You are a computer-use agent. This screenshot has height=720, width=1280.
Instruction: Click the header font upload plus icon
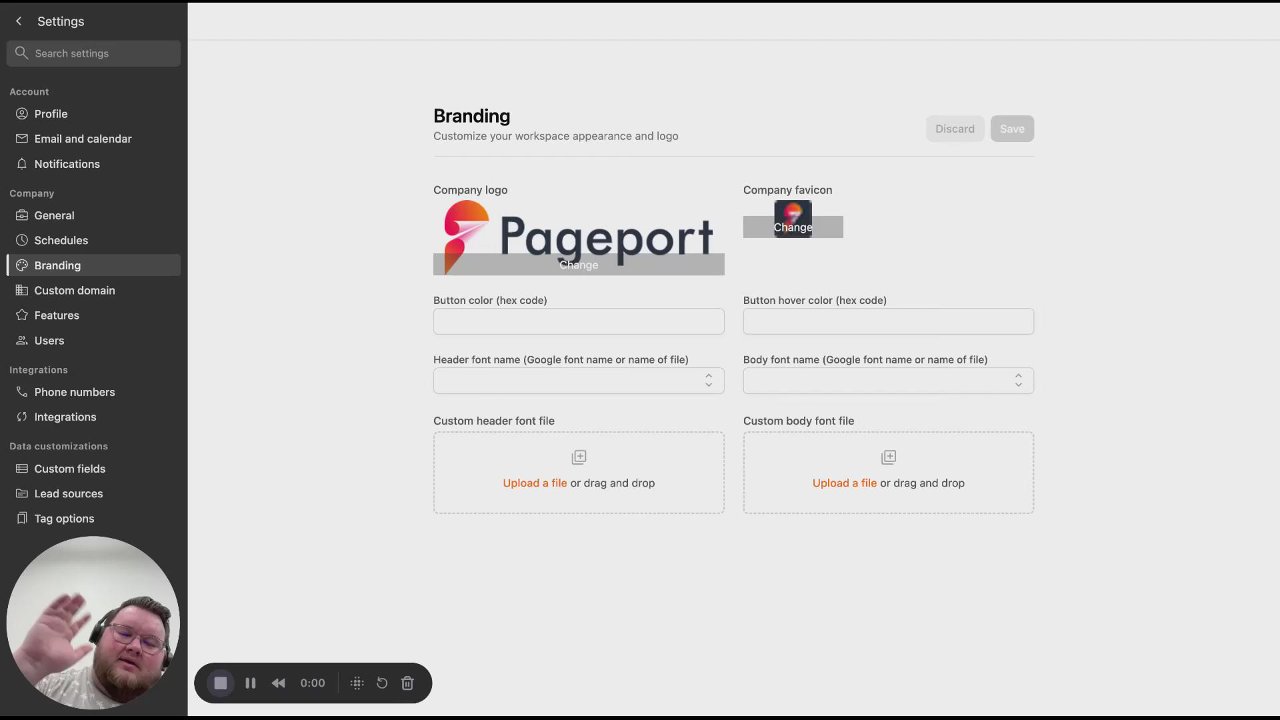point(579,457)
